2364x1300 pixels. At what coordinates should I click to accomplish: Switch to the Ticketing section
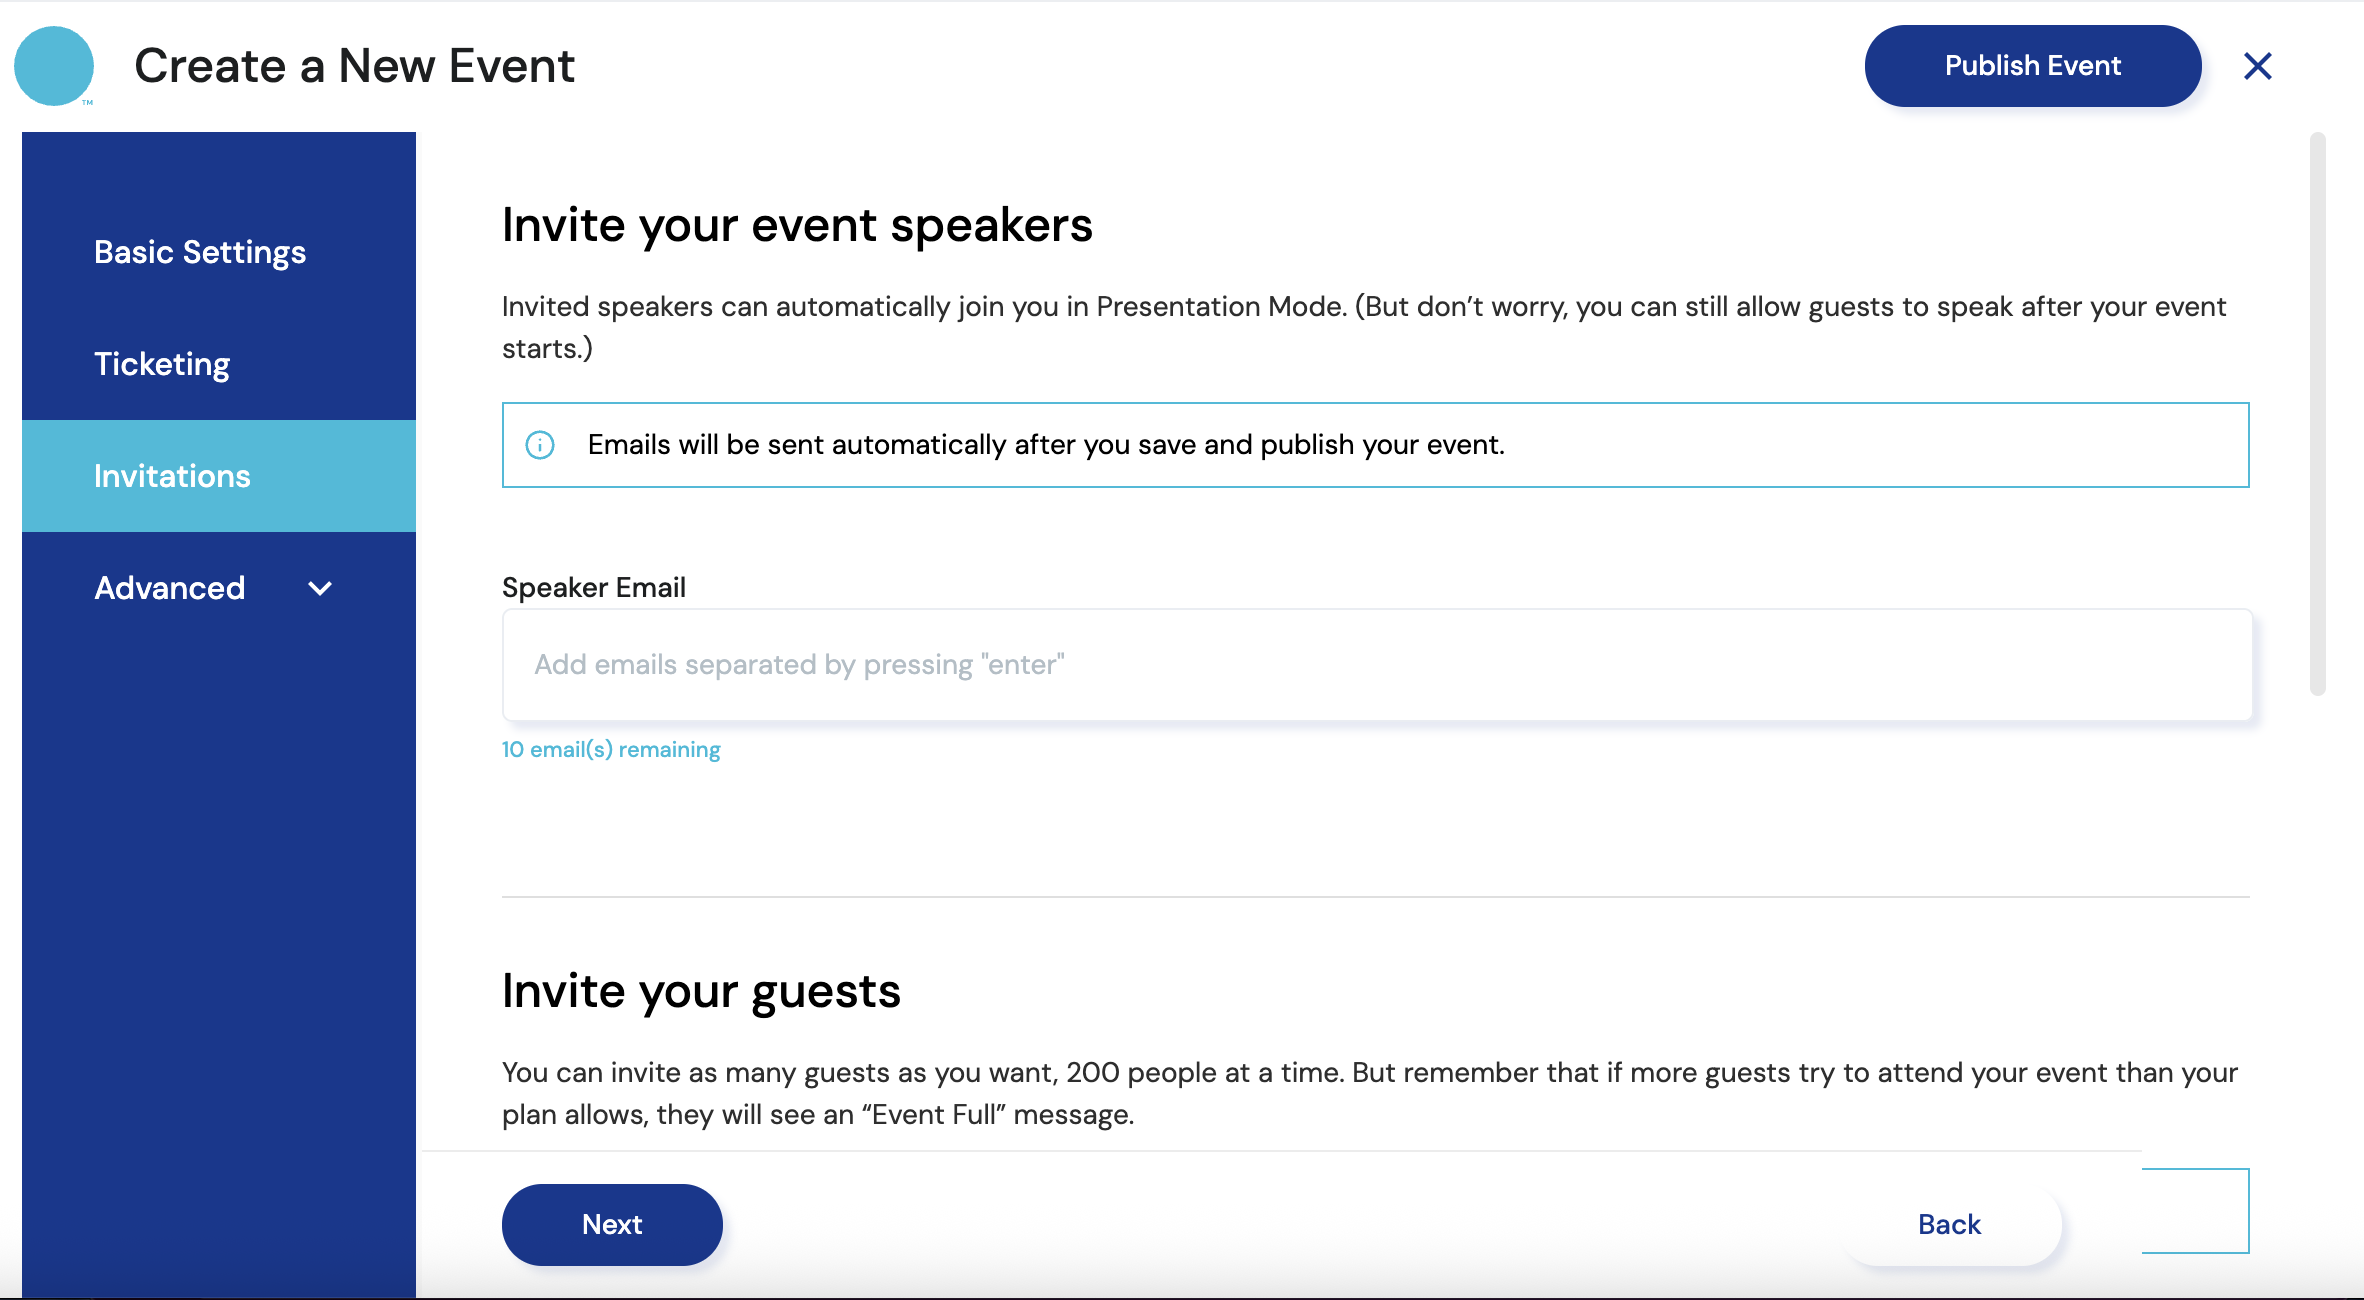point(162,364)
